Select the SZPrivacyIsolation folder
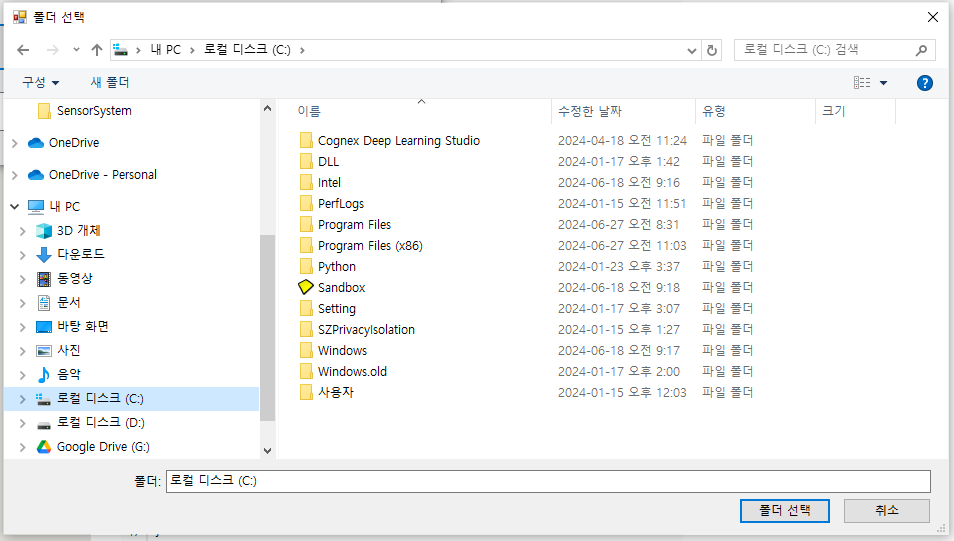This screenshot has height=541, width=954. click(366, 330)
